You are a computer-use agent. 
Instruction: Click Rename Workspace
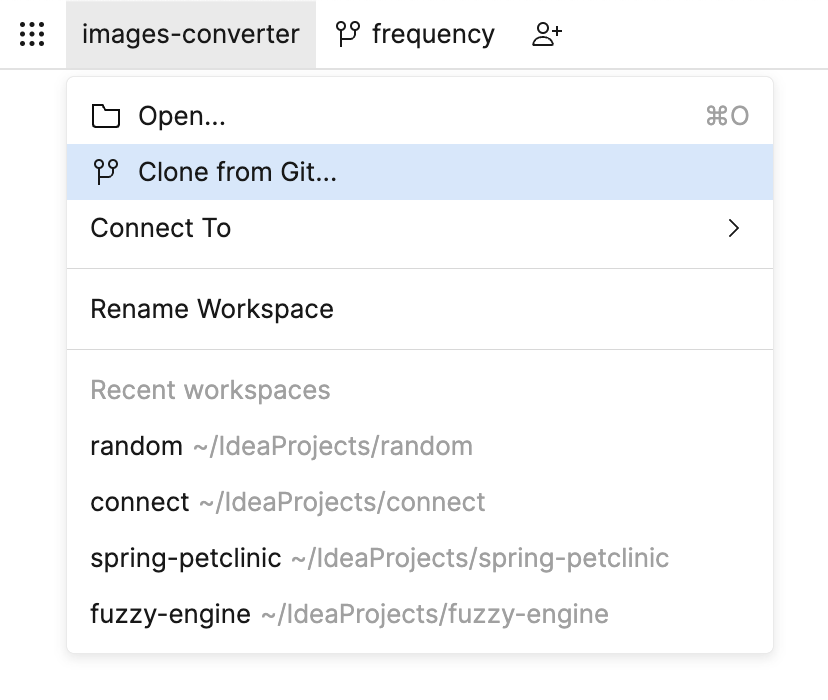[212, 309]
